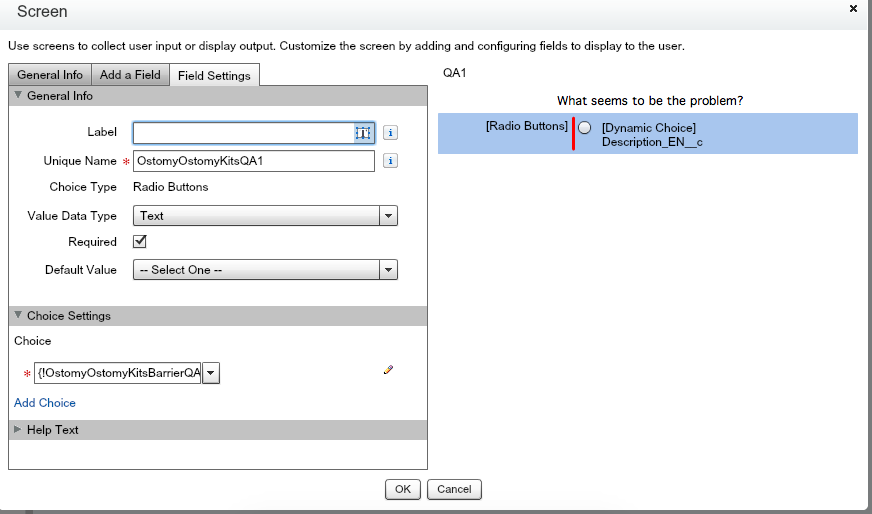The width and height of the screenshot is (872, 514).
Task: Select the Radio Buttons field in preview pane
Action: click(648, 134)
